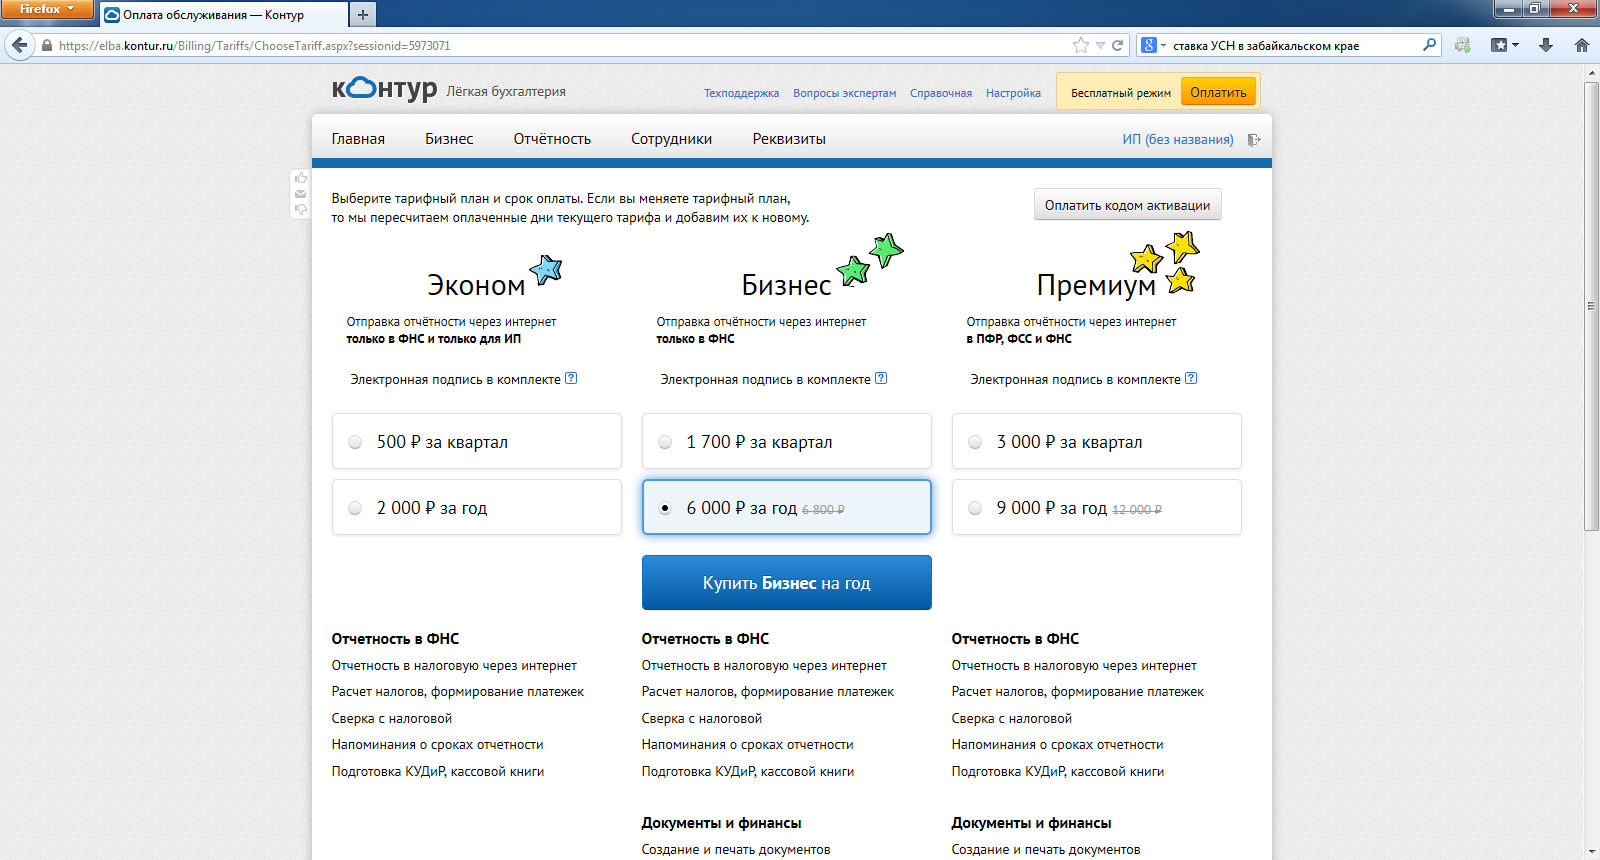Click the thumbs-up feedback icon

pyautogui.click(x=301, y=178)
